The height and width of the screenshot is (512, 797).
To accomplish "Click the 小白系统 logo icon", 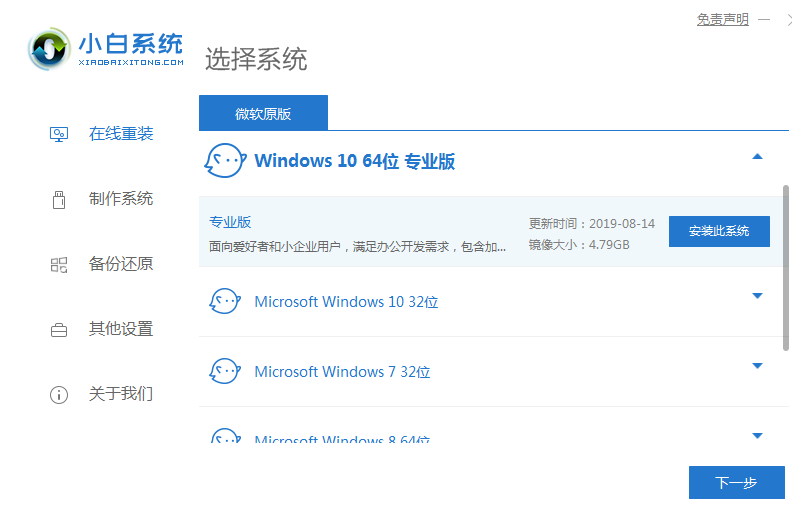I will [50, 48].
